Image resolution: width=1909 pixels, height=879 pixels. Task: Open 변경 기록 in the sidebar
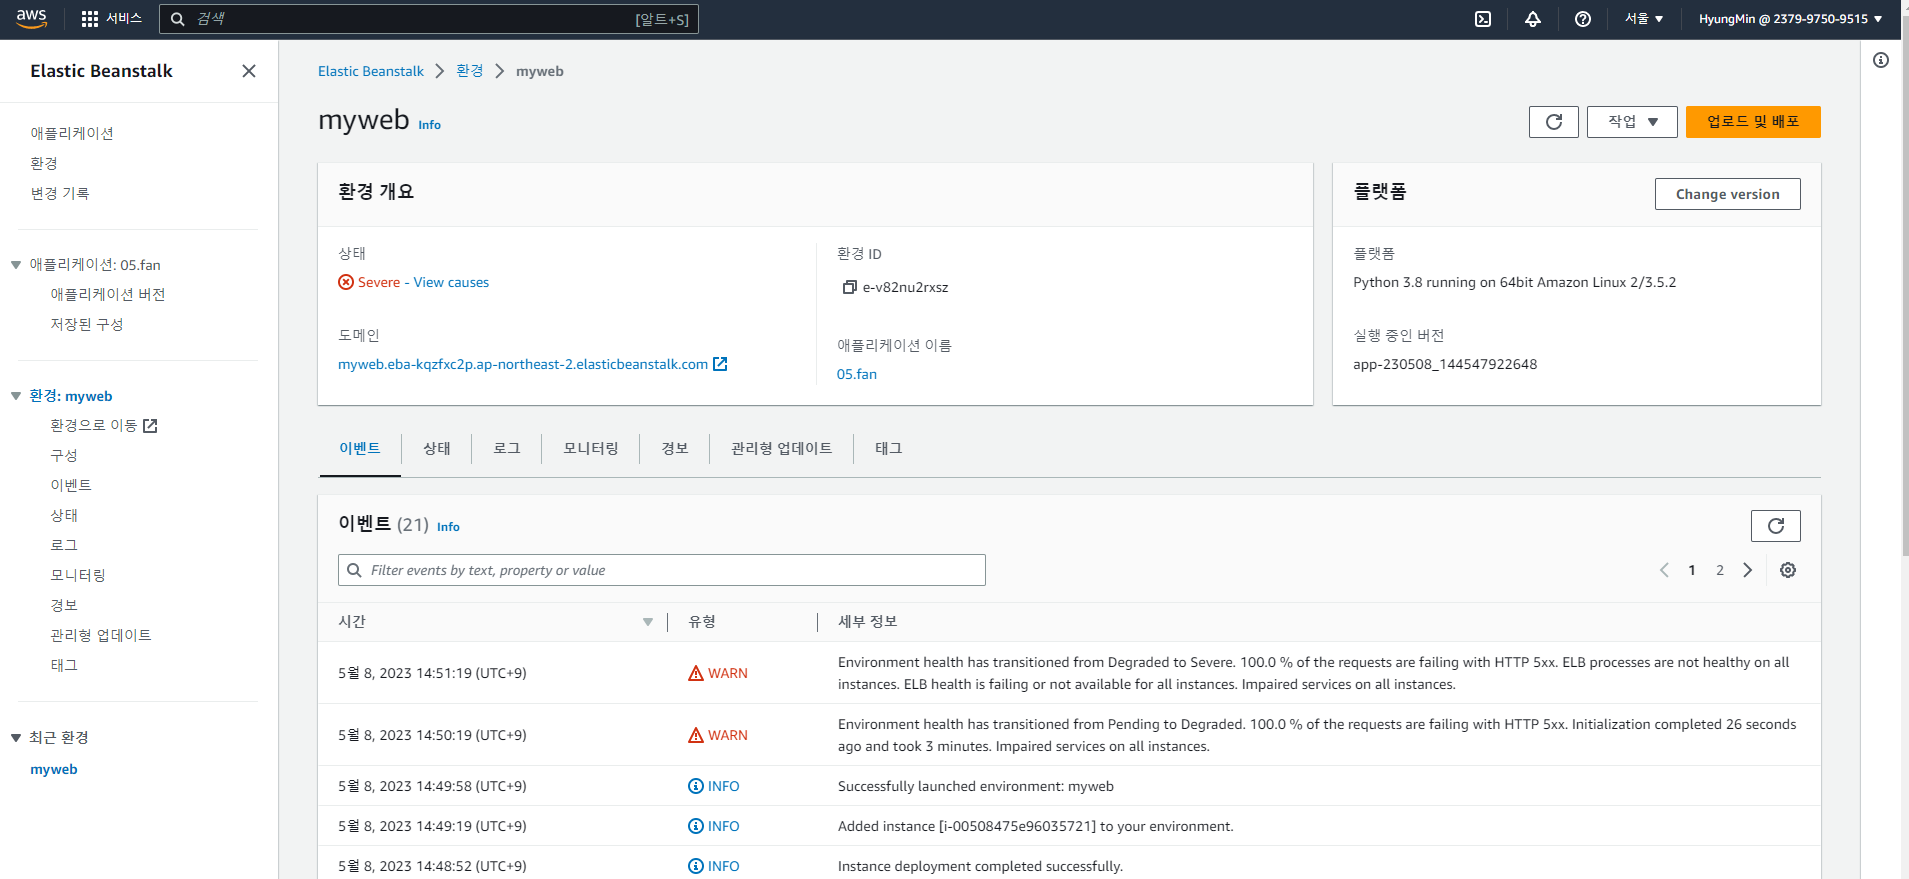pyautogui.click(x=60, y=193)
